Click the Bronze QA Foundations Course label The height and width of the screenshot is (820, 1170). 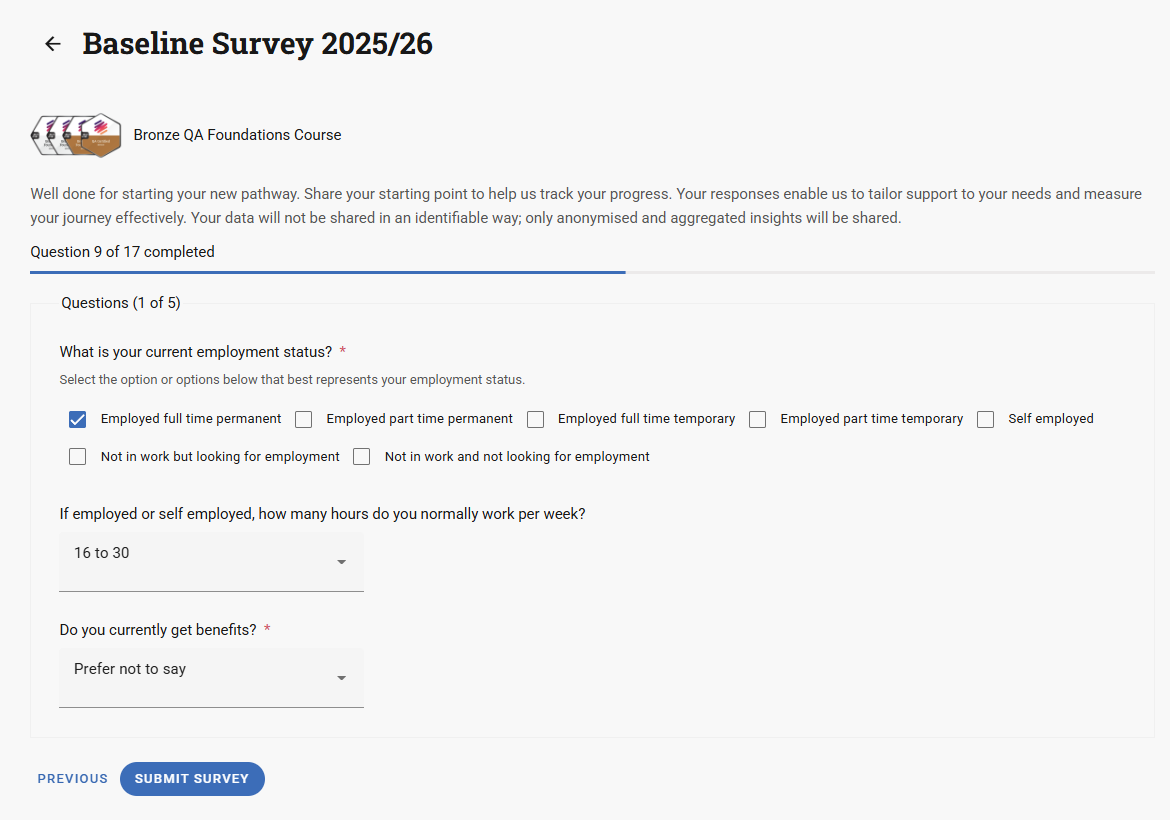point(237,135)
